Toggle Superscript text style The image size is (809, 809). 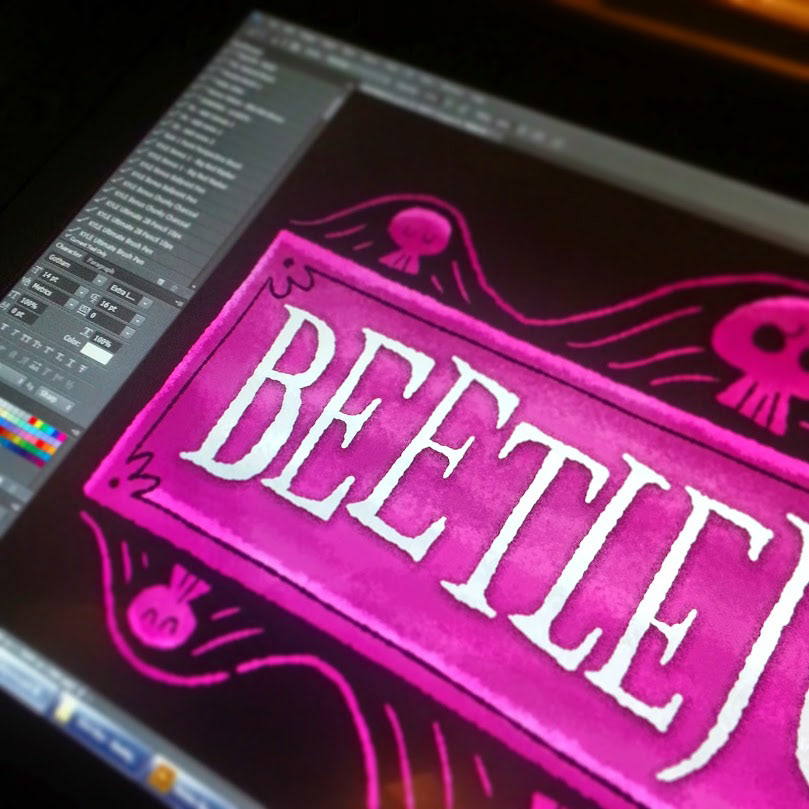48,350
